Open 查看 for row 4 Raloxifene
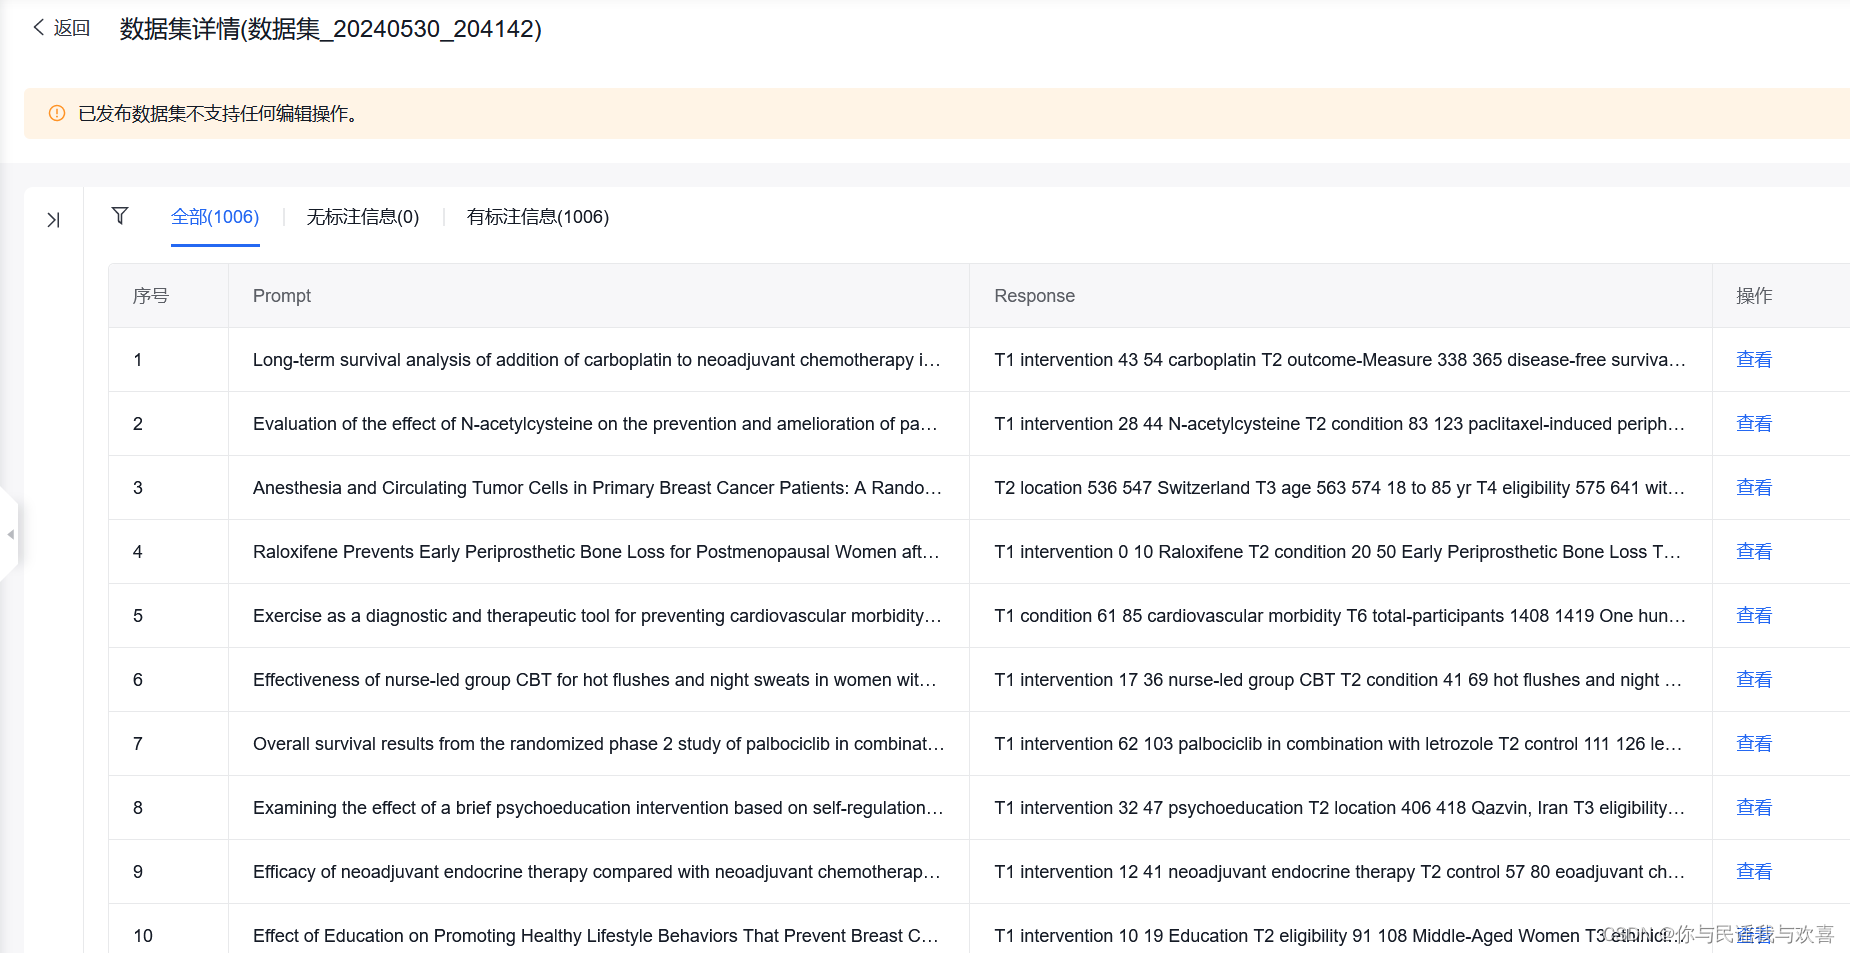The image size is (1850, 953). coord(1754,552)
